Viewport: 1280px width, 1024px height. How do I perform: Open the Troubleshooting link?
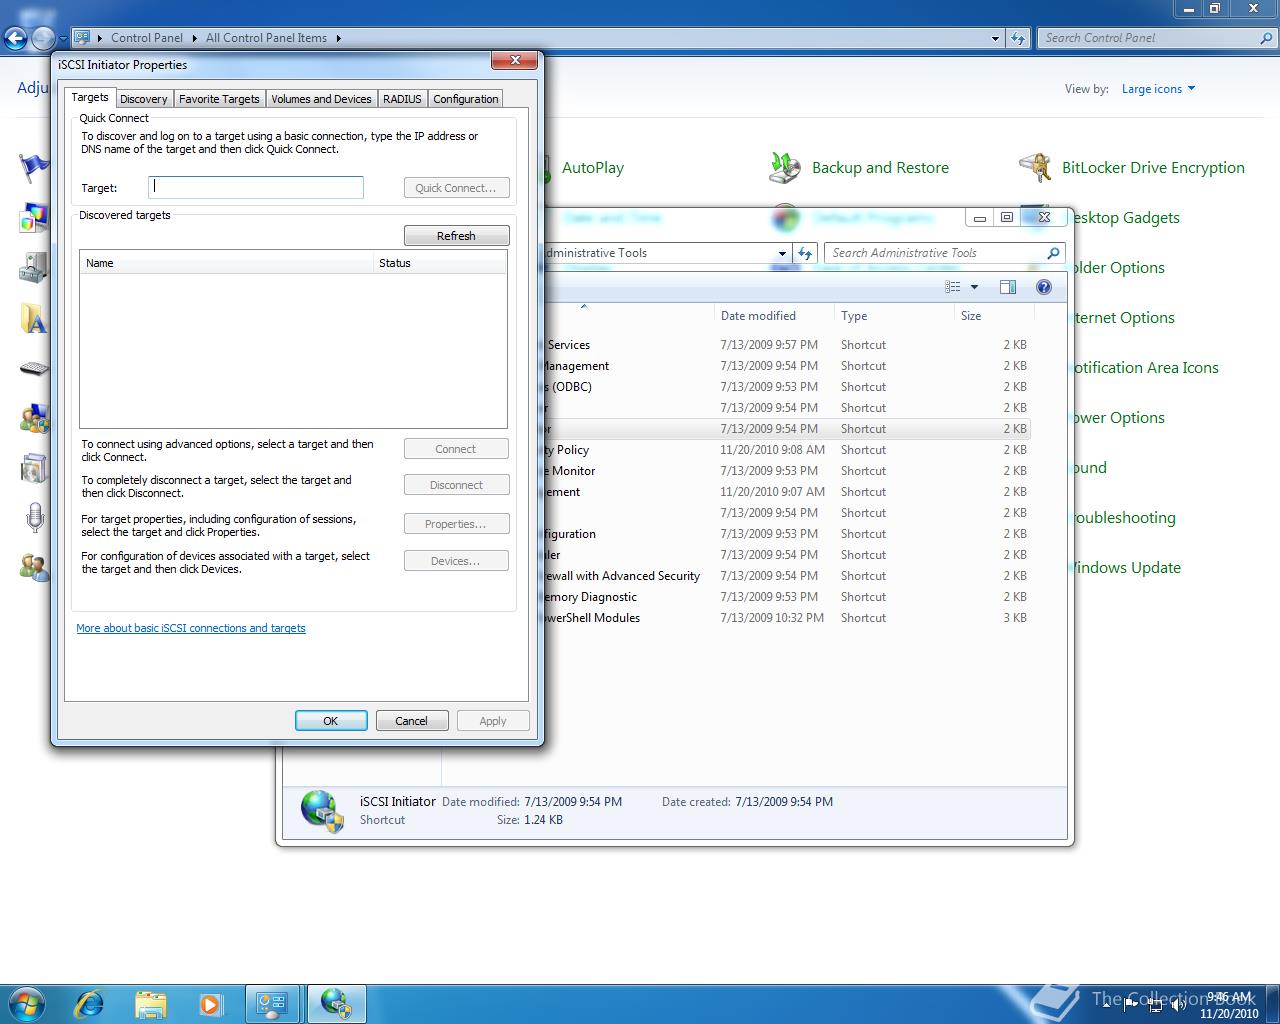[1123, 517]
